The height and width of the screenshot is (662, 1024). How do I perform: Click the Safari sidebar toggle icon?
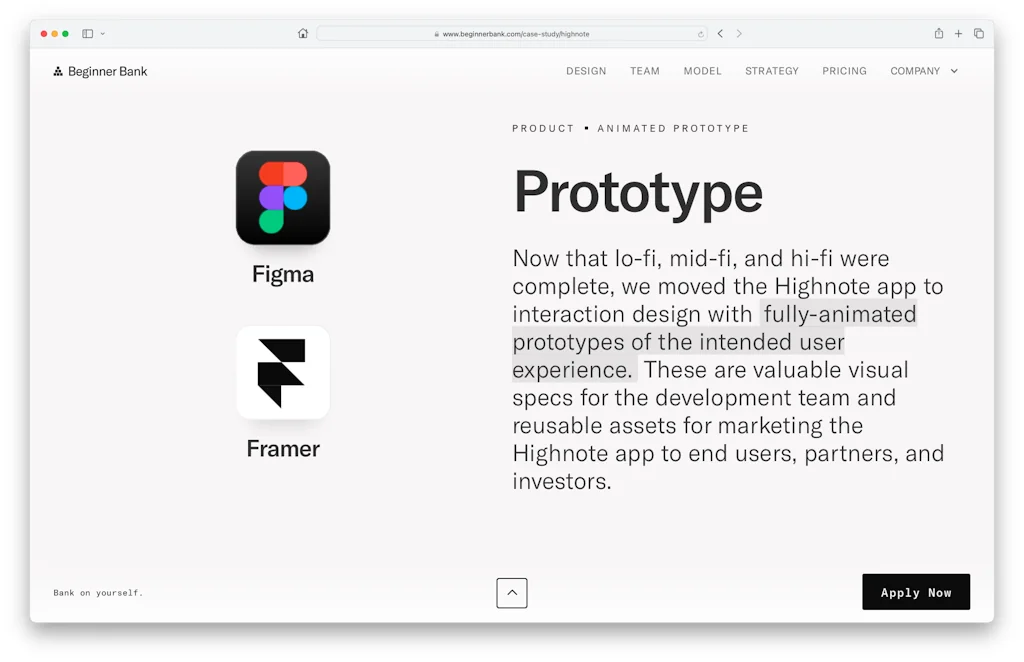(x=88, y=33)
